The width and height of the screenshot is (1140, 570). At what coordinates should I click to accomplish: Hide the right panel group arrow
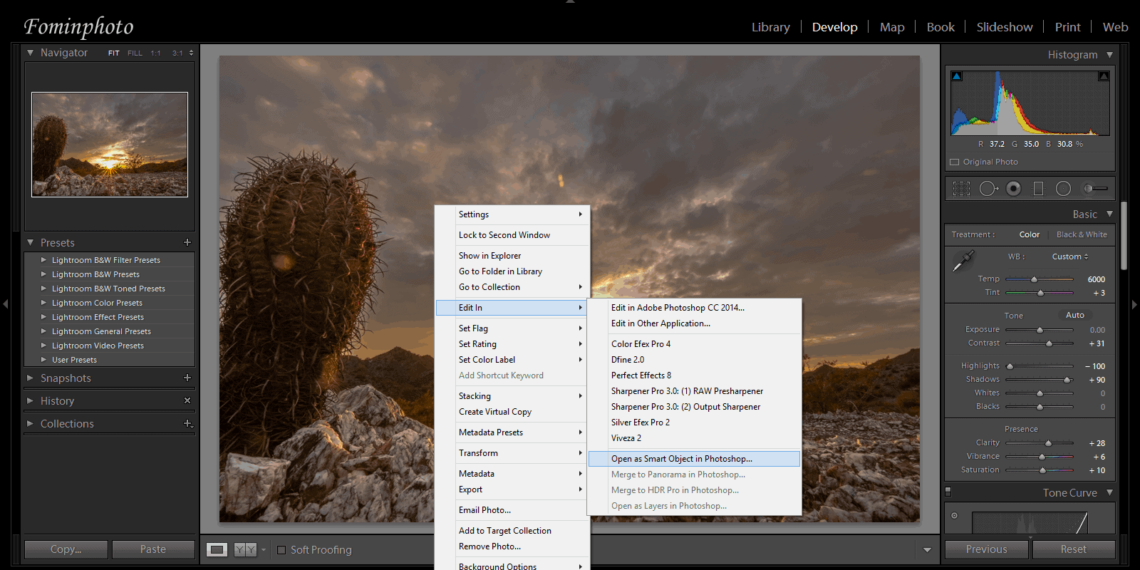[x=1134, y=304]
